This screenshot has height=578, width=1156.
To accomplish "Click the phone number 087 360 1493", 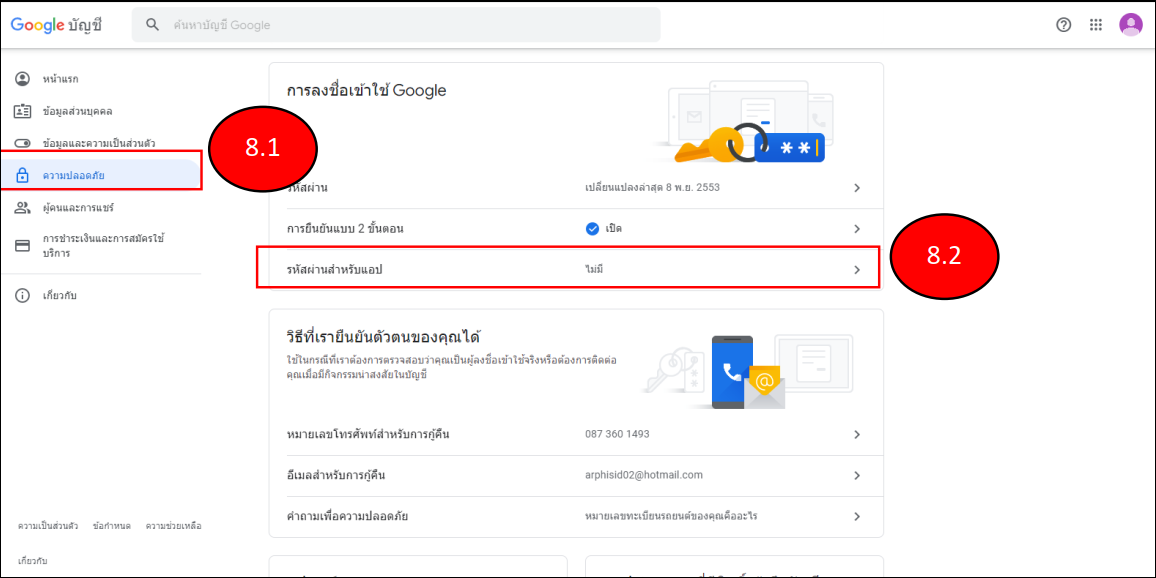I will coord(617,434).
